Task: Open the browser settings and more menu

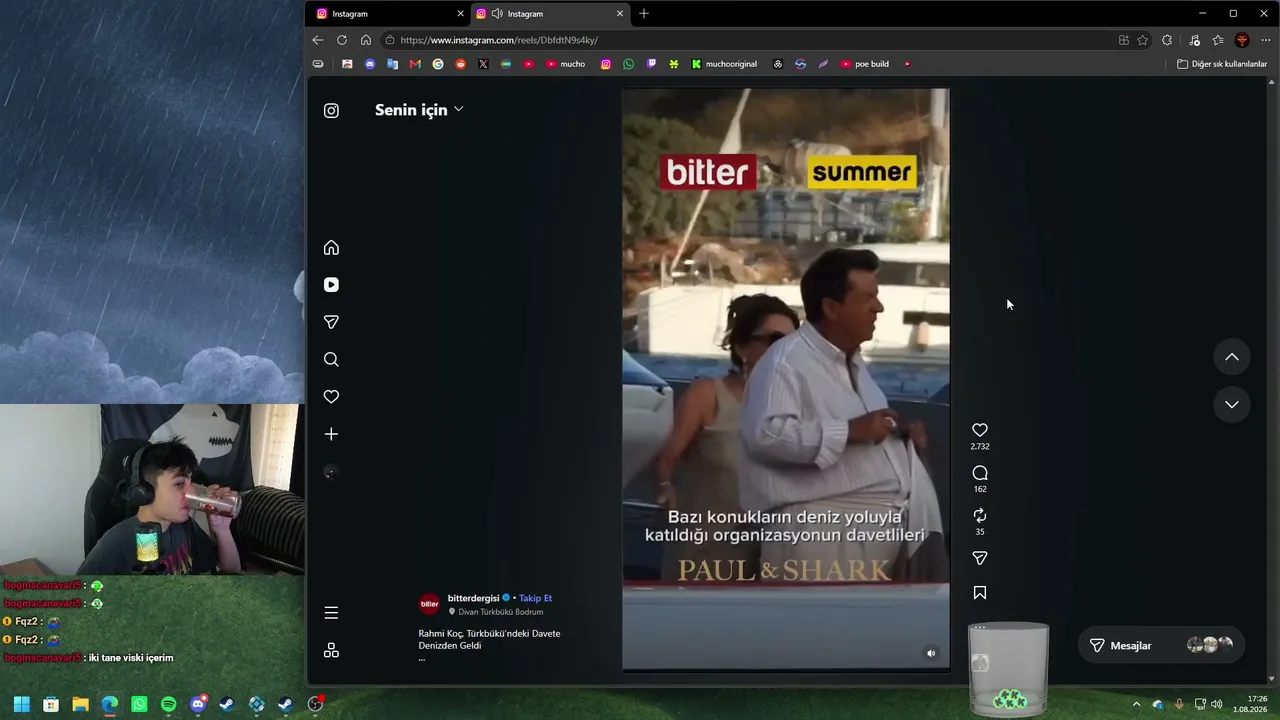Action: coord(1266,40)
